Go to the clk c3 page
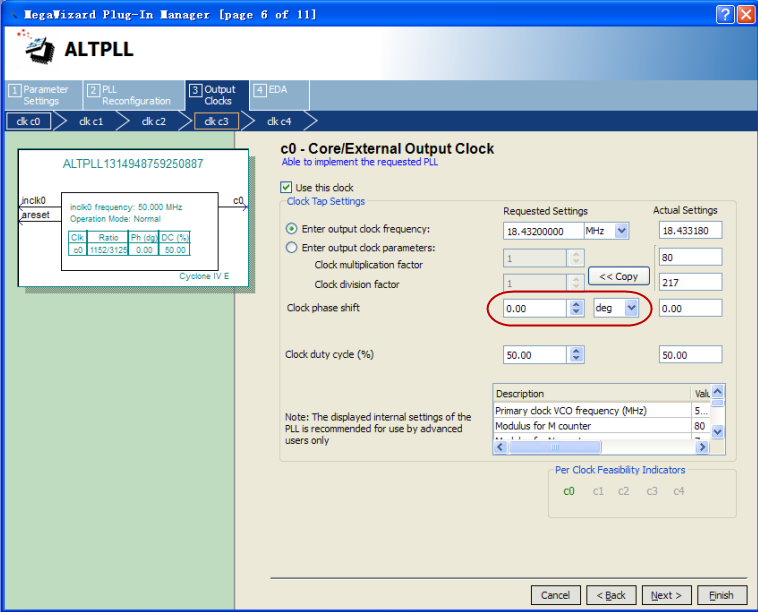758x612 pixels. click(216, 121)
